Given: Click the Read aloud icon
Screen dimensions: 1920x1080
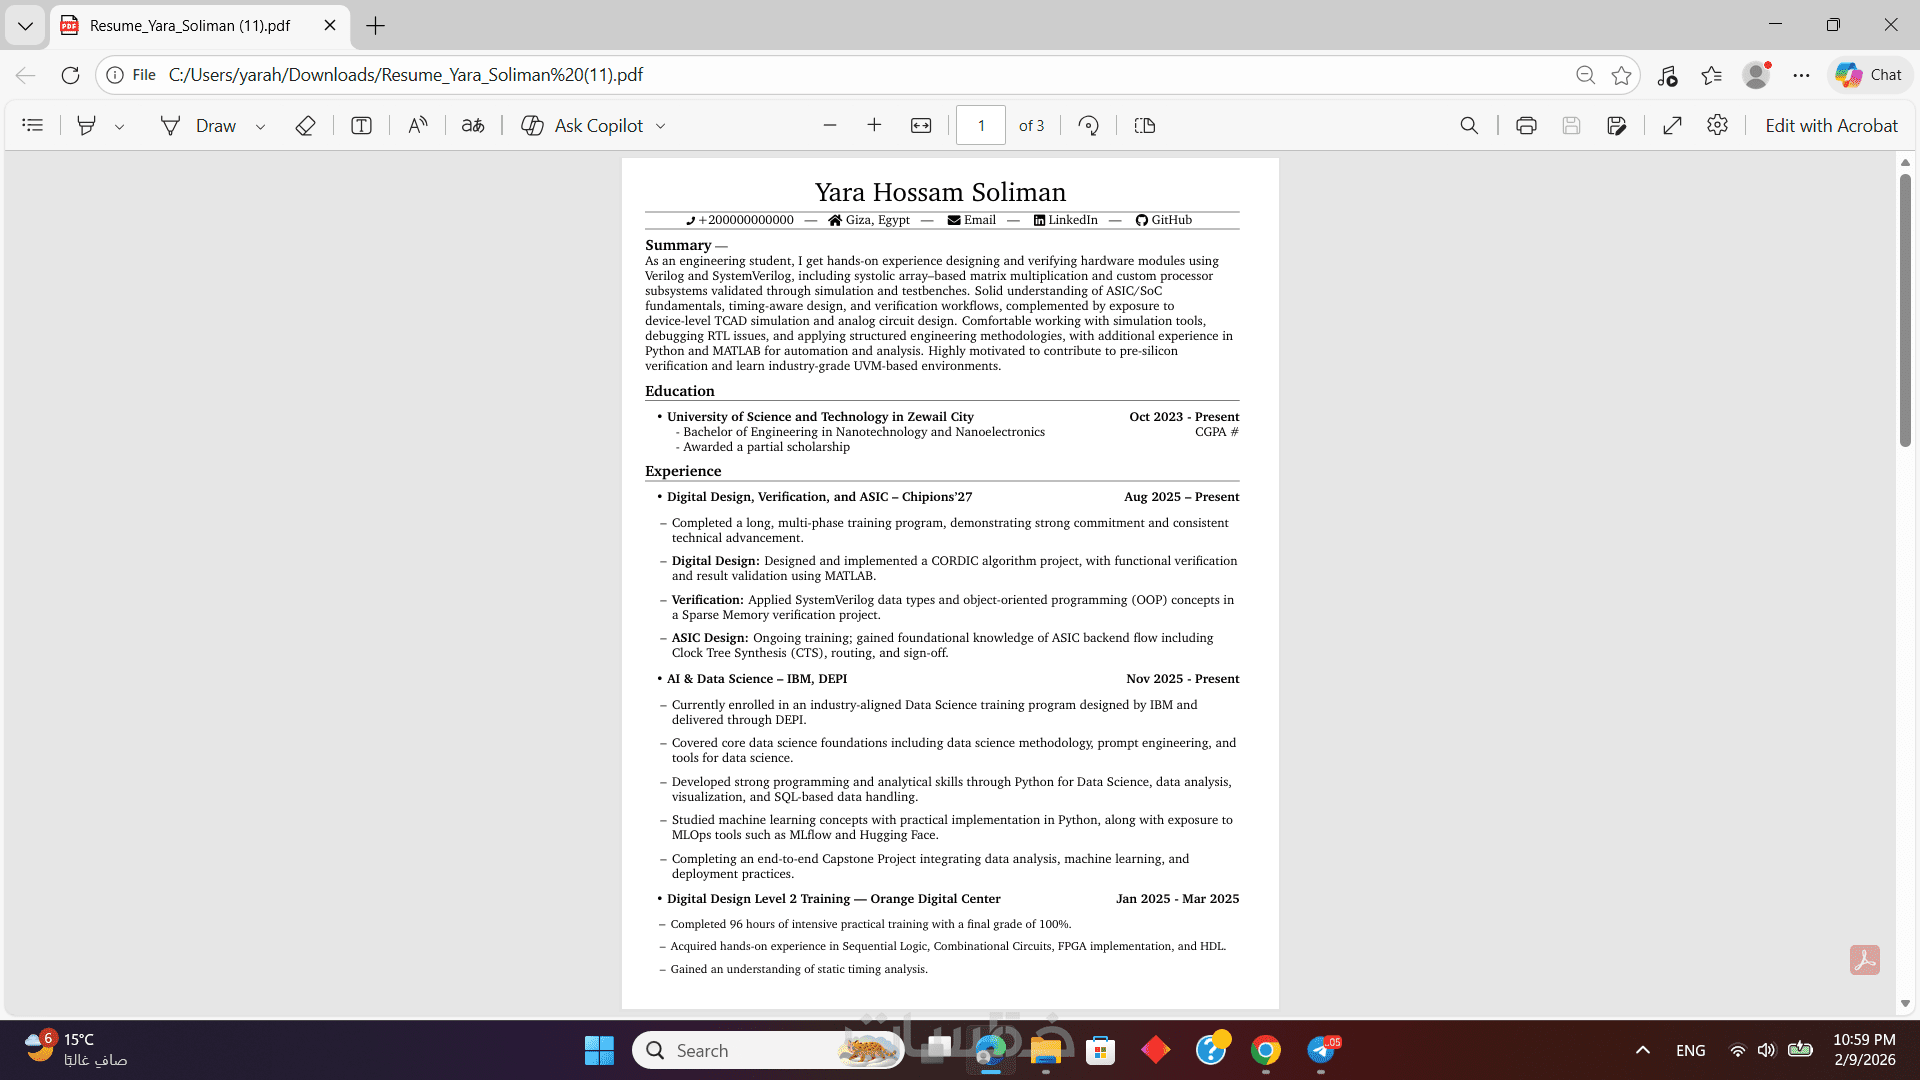Looking at the screenshot, I should tap(418, 125).
